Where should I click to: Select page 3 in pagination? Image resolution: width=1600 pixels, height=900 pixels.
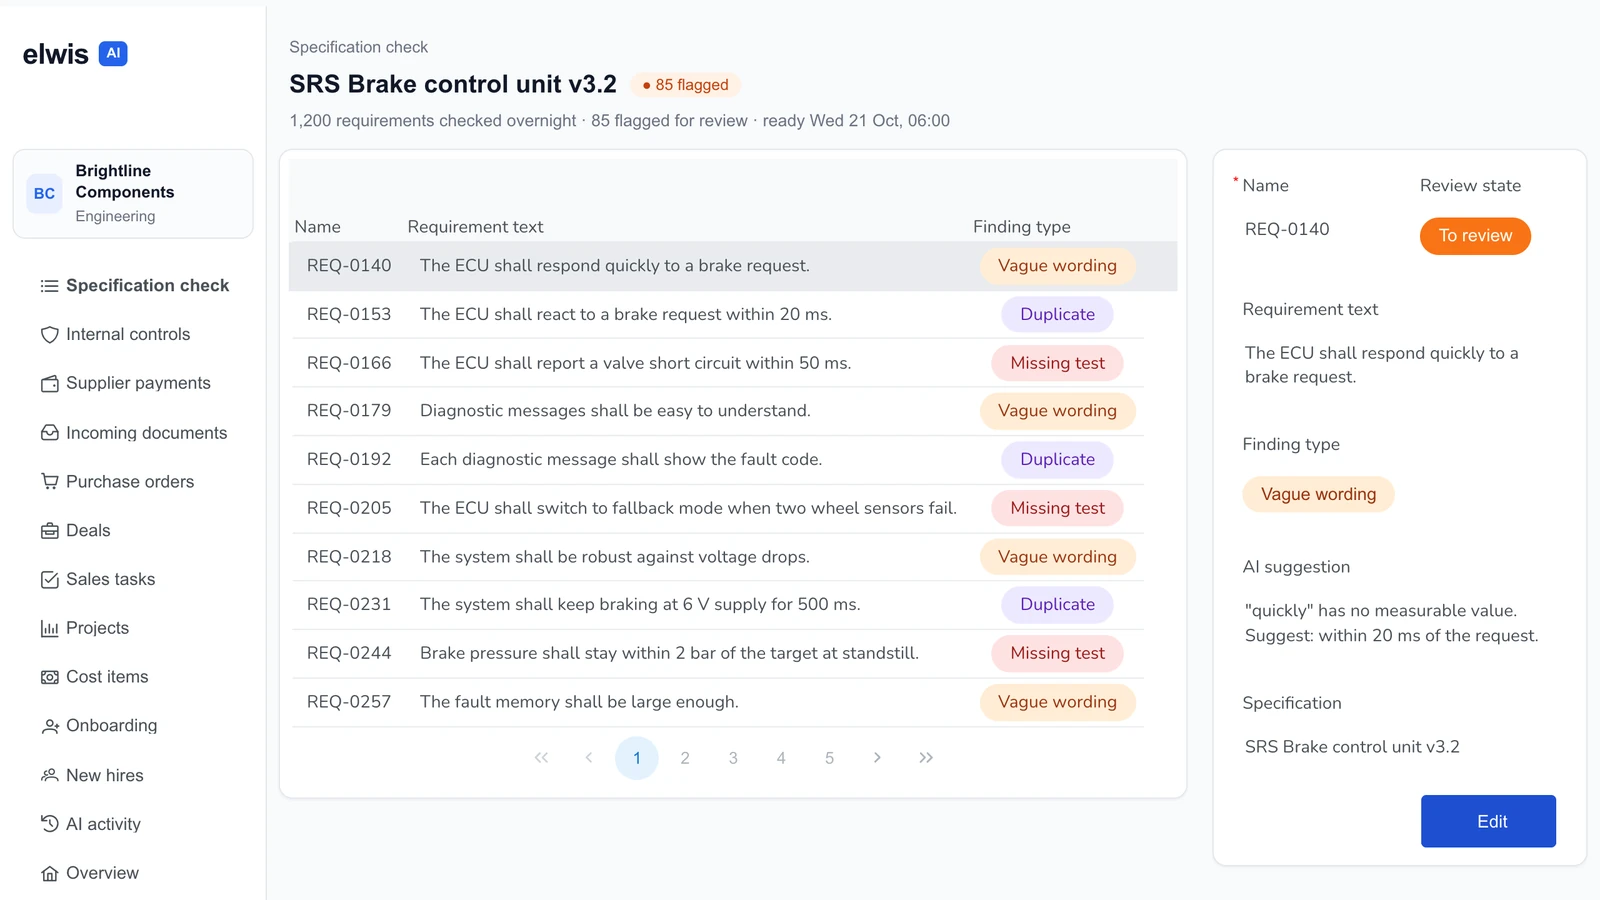click(733, 758)
